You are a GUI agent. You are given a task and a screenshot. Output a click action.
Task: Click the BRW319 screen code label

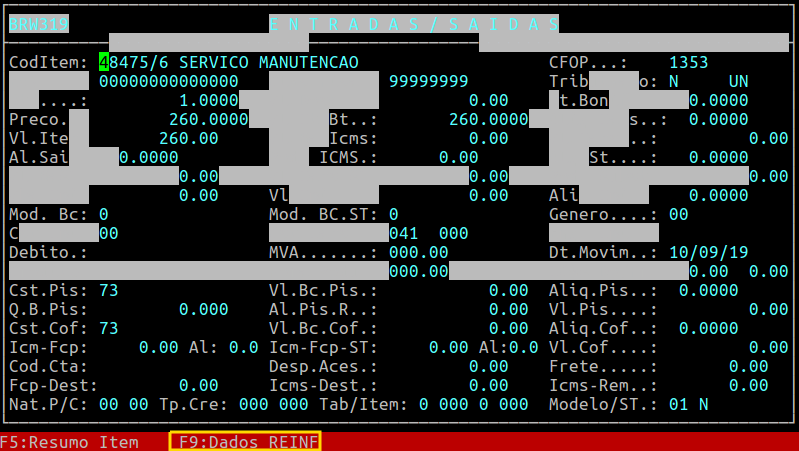pyautogui.click(x=38, y=24)
